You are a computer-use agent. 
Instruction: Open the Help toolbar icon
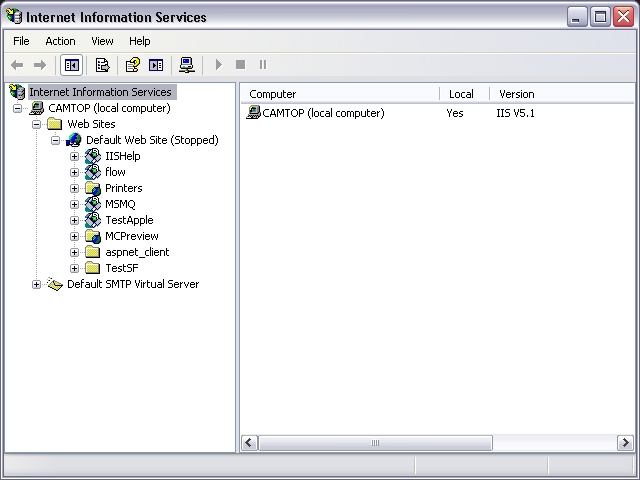pos(132,65)
